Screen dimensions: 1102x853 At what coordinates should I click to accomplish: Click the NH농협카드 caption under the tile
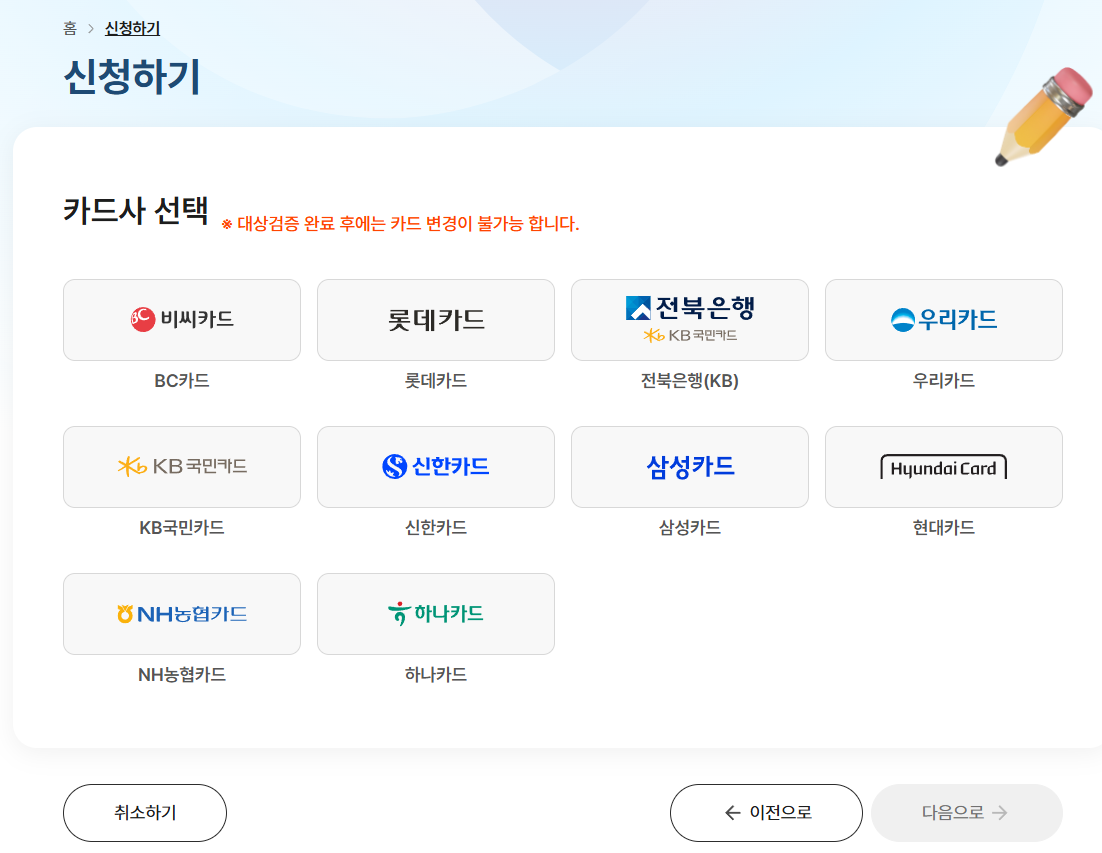[182, 675]
